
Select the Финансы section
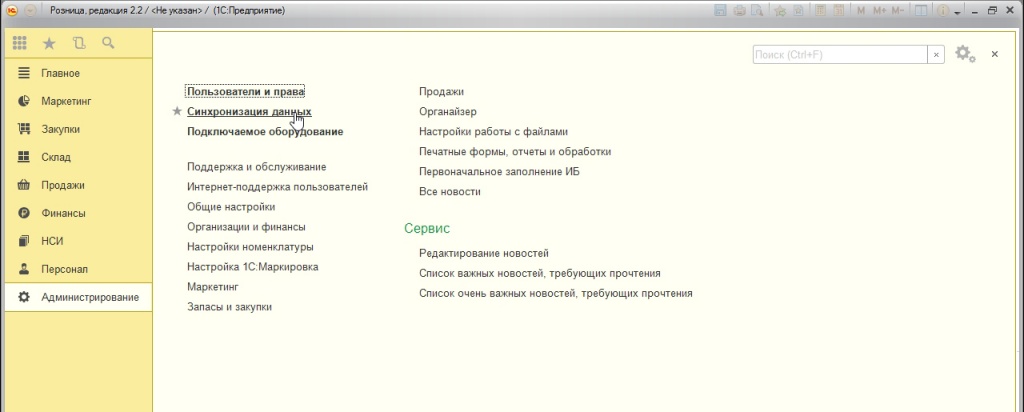pyautogui.click(x=63, y=213)
